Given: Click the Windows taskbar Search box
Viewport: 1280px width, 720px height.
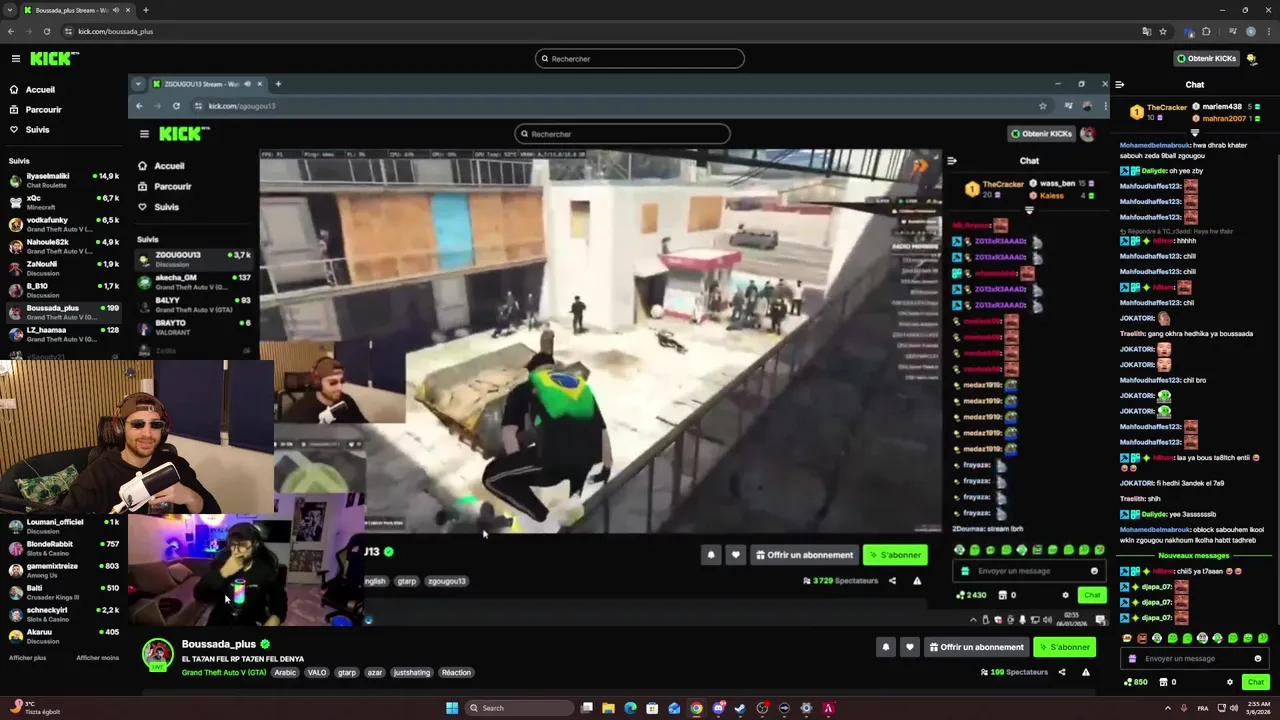Looking at the screenshot, I should coord(520,708).
